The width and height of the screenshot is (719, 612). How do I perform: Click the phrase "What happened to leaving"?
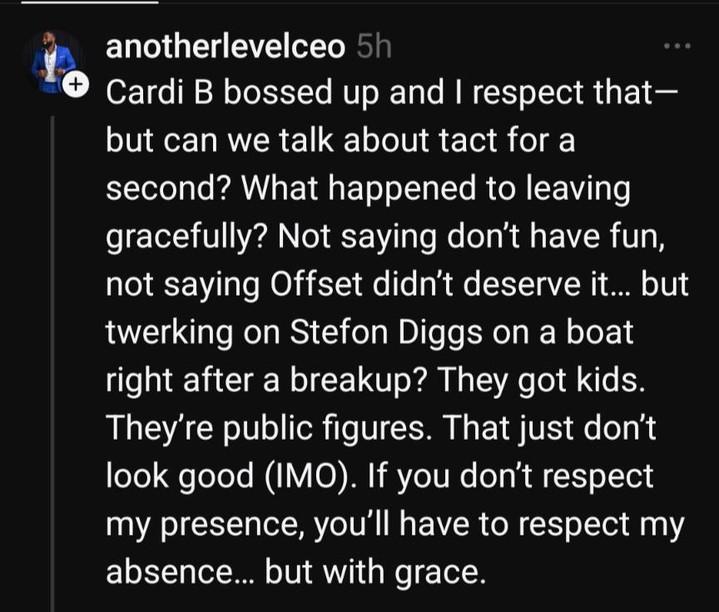point(436,189)
